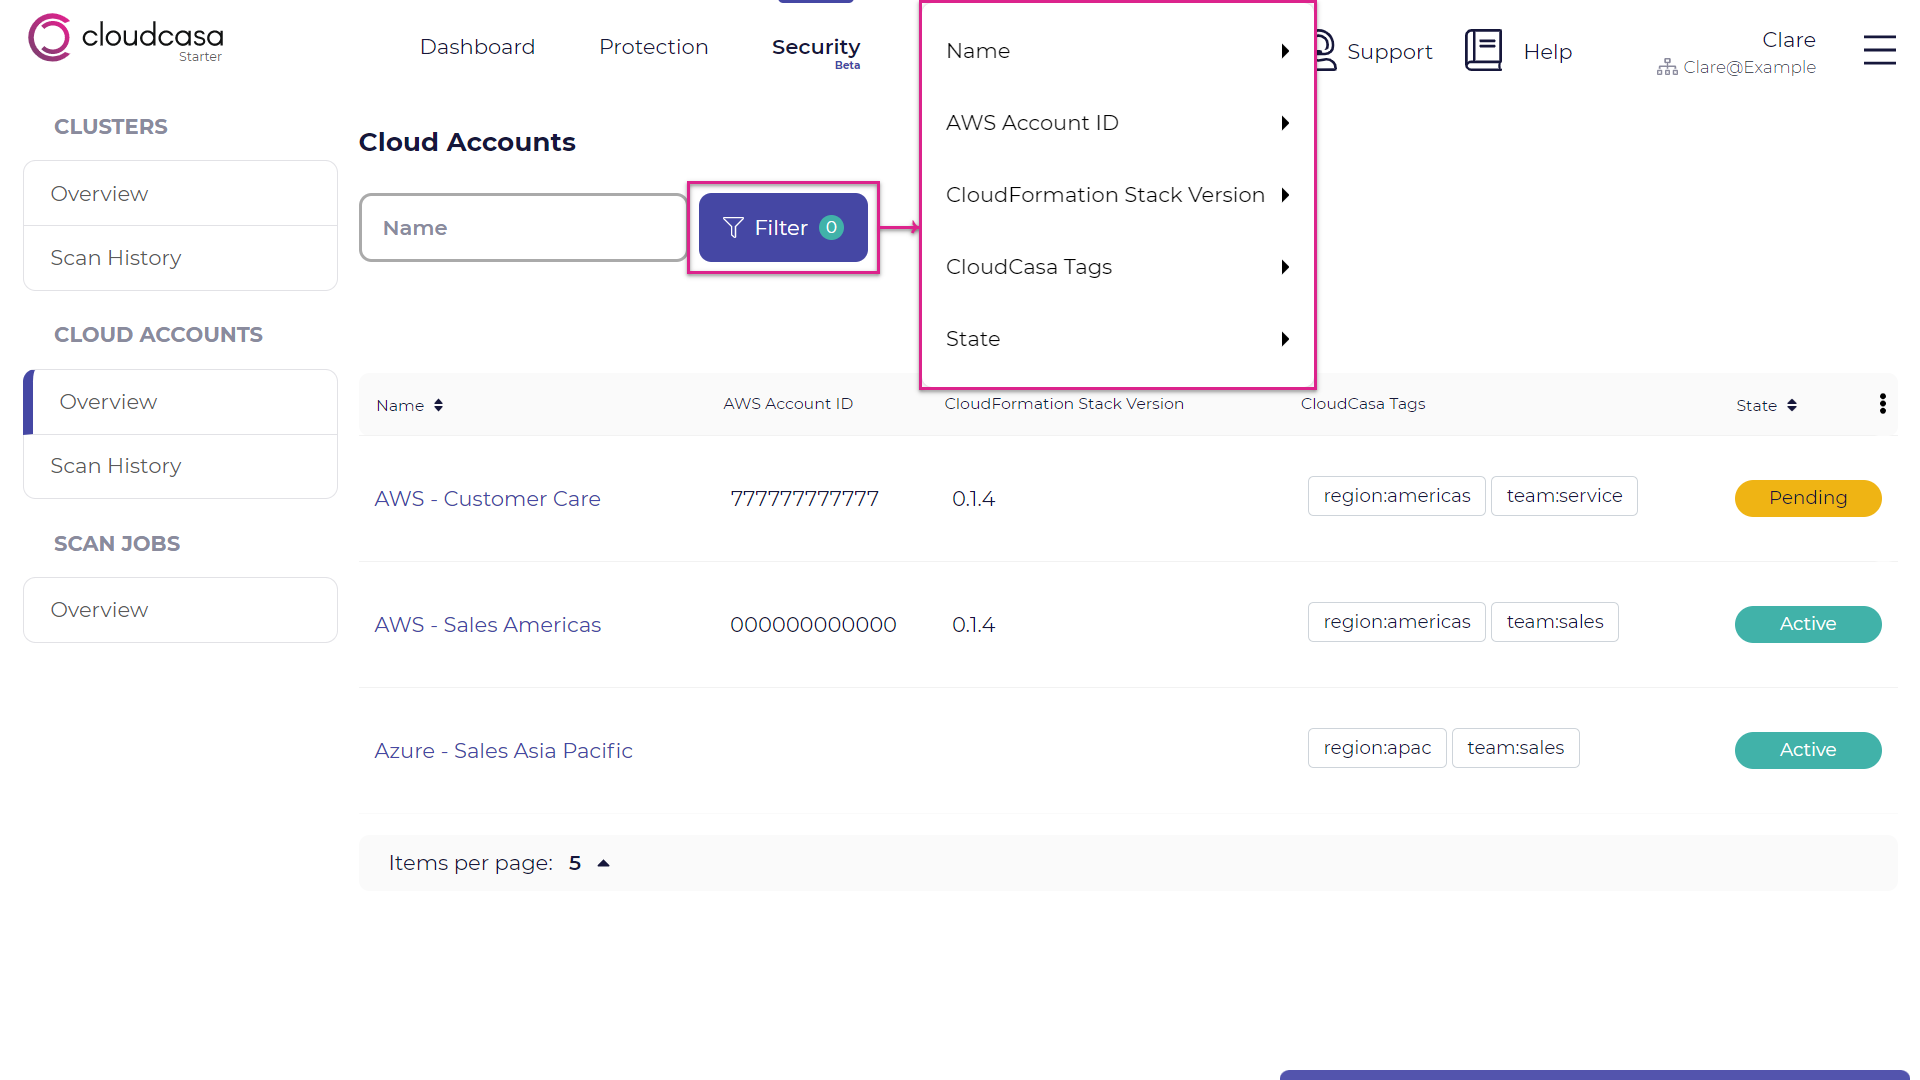Screen dimensions: 1920x1080
Task: Open the hamburger menu icon
Action: (x=1879, y=50)
